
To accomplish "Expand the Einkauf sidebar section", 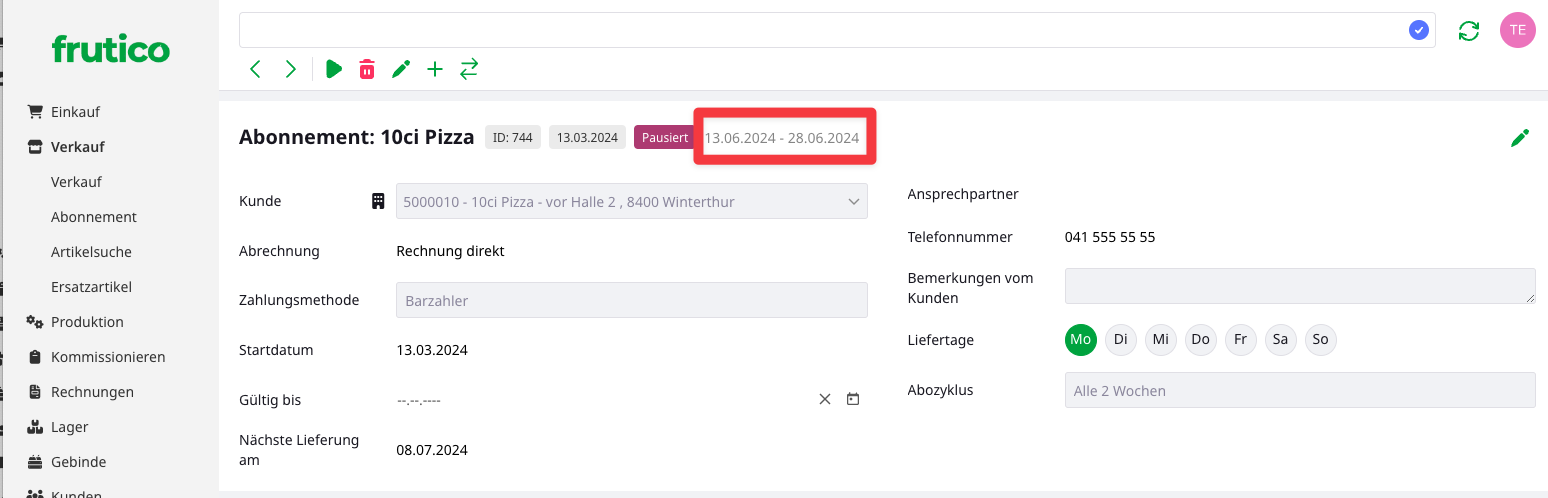I will click(x=75, y=112).
